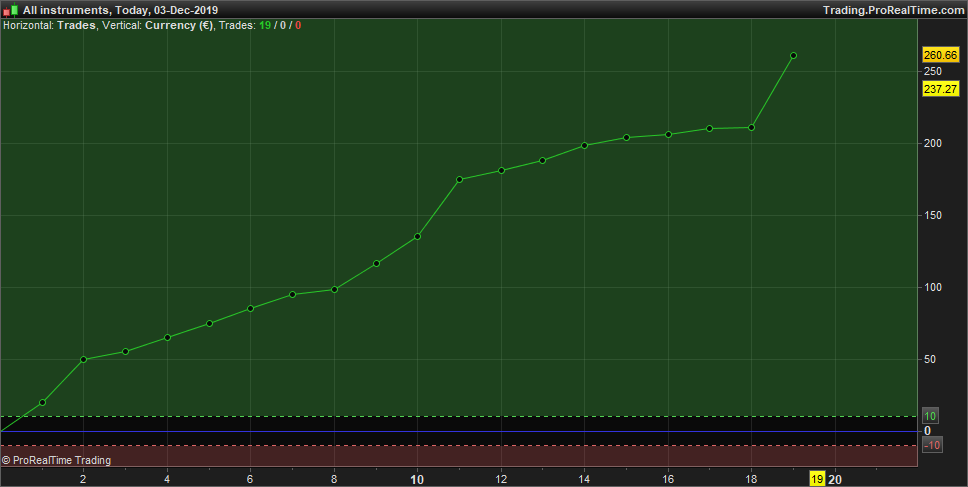Select the 237.27 yellow value label
This screenshot has height=487, width=968.
tap(940, 89)
